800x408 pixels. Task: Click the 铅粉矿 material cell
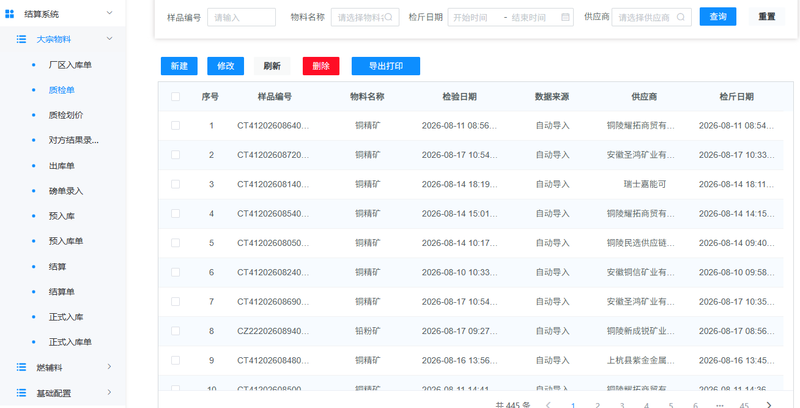click(368, 331)
